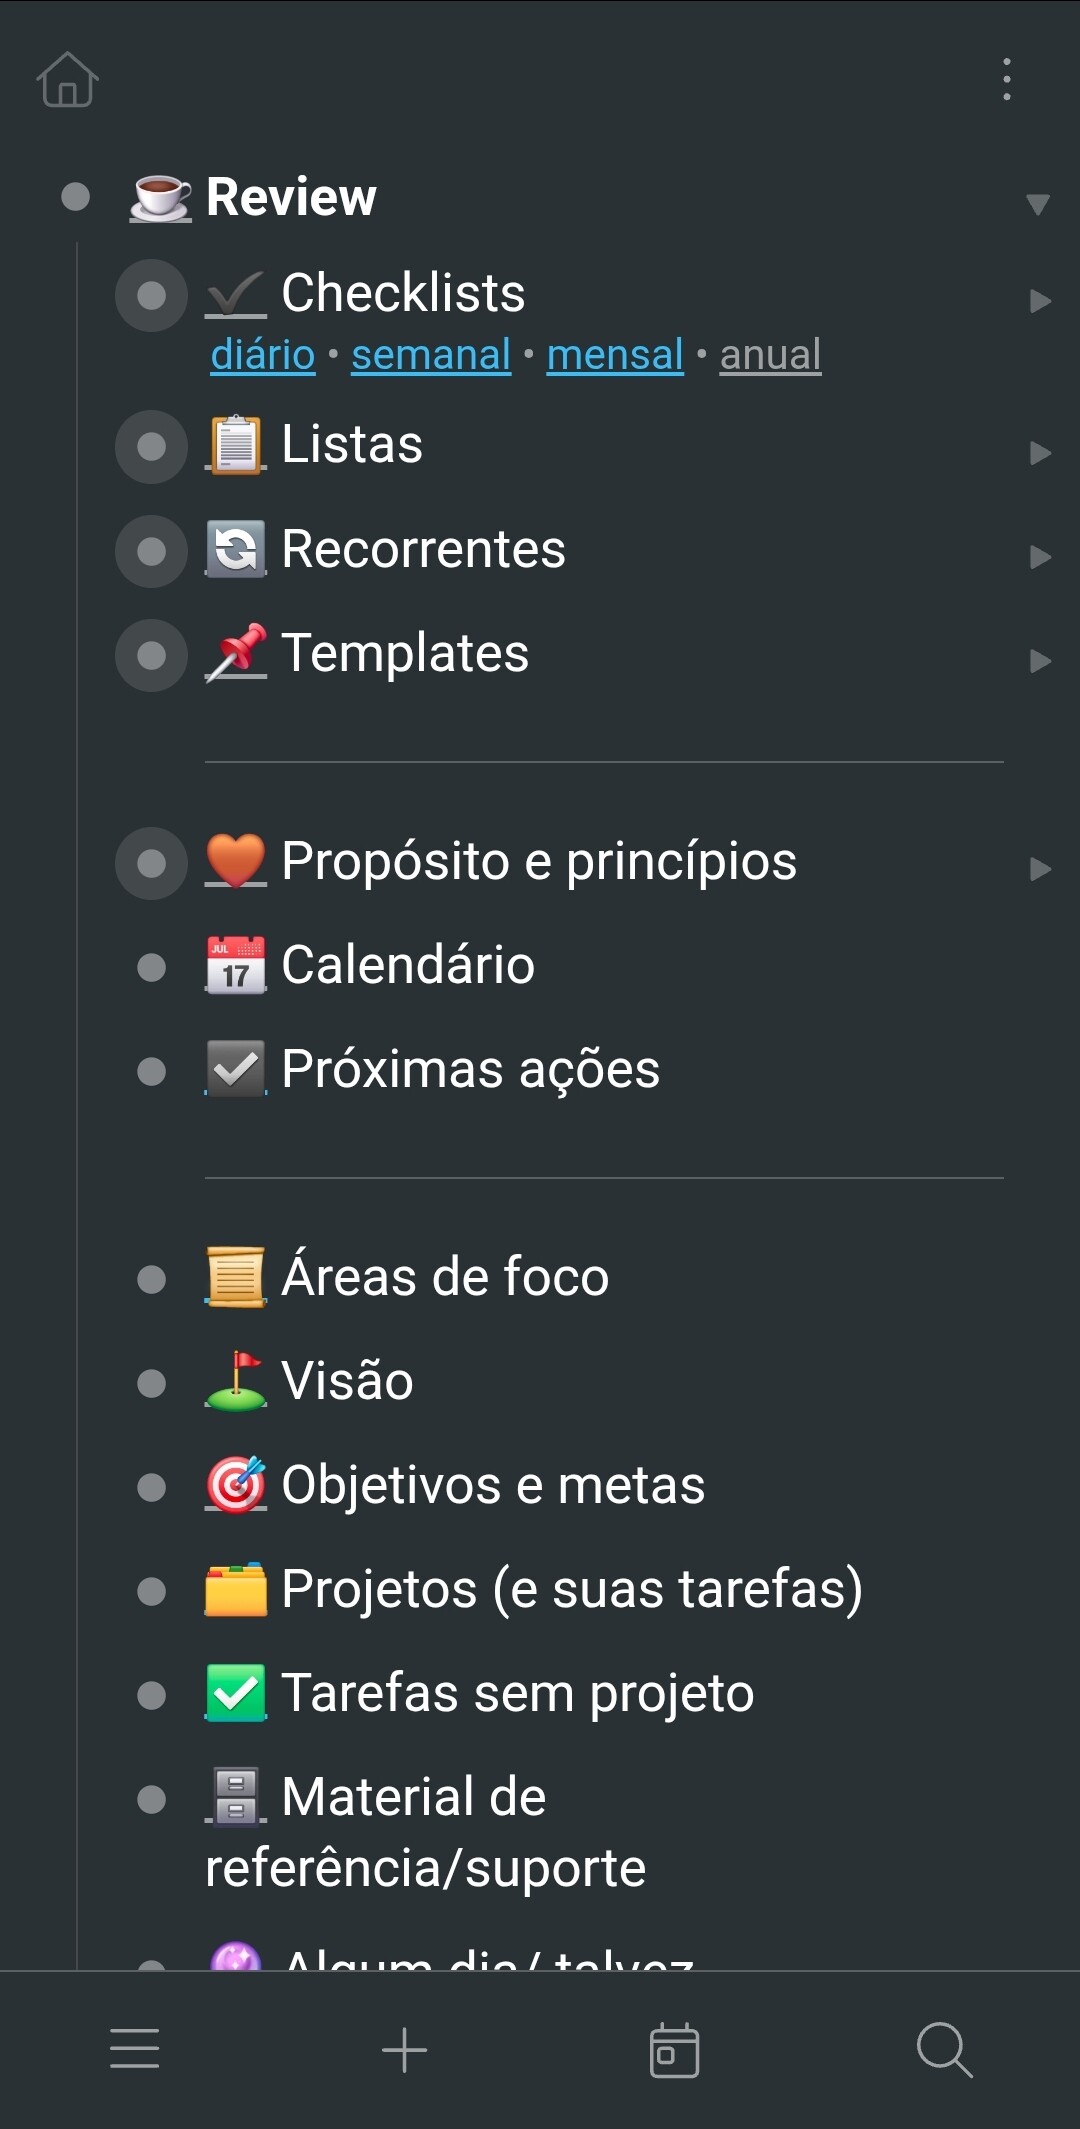Tap the bullet next to Listas
The image size is (1080, 2129).
[151, 446]
